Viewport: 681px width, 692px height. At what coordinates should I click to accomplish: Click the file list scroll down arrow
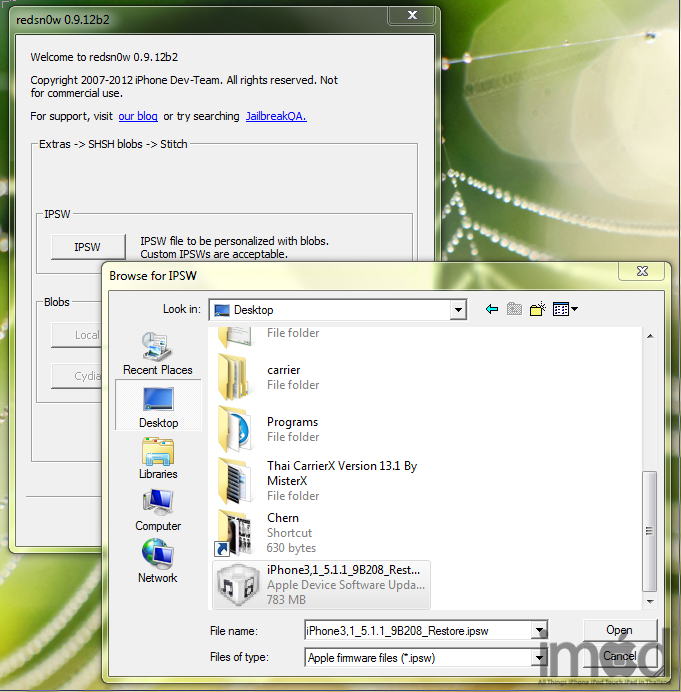click(650, 602)
